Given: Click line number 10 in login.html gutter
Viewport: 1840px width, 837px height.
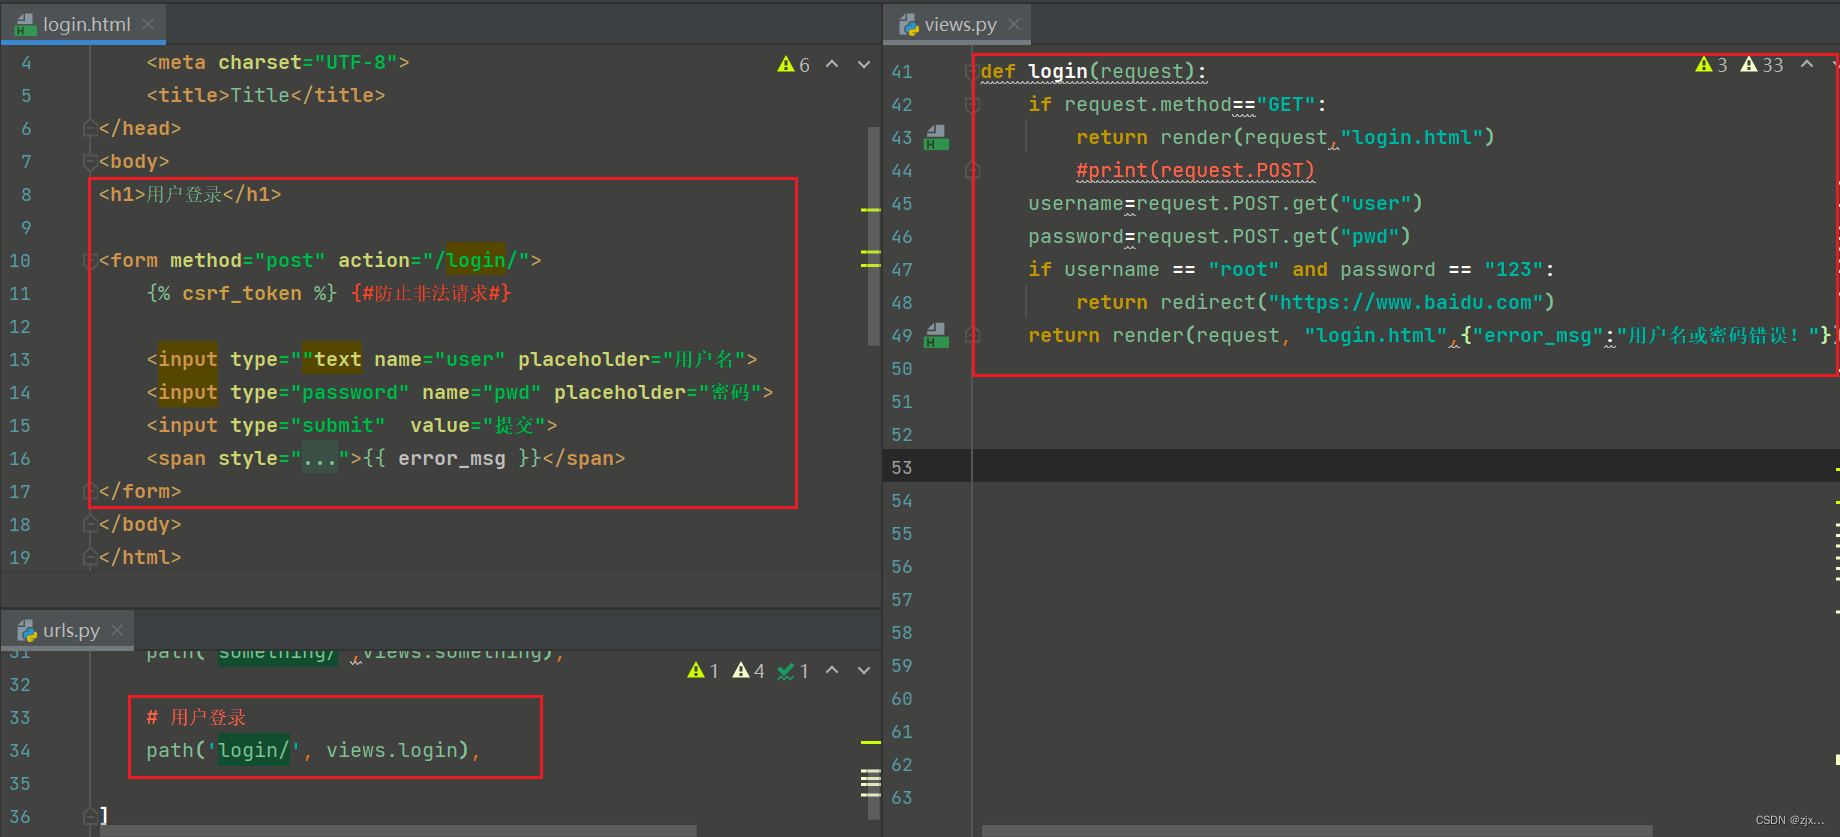Looking at the screenshot, I should [20, 260].
